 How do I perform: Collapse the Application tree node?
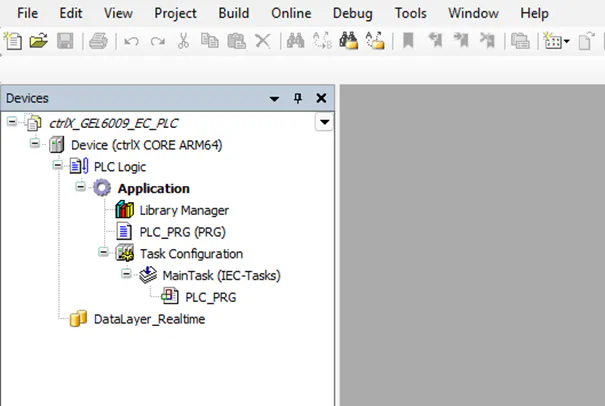81,188
